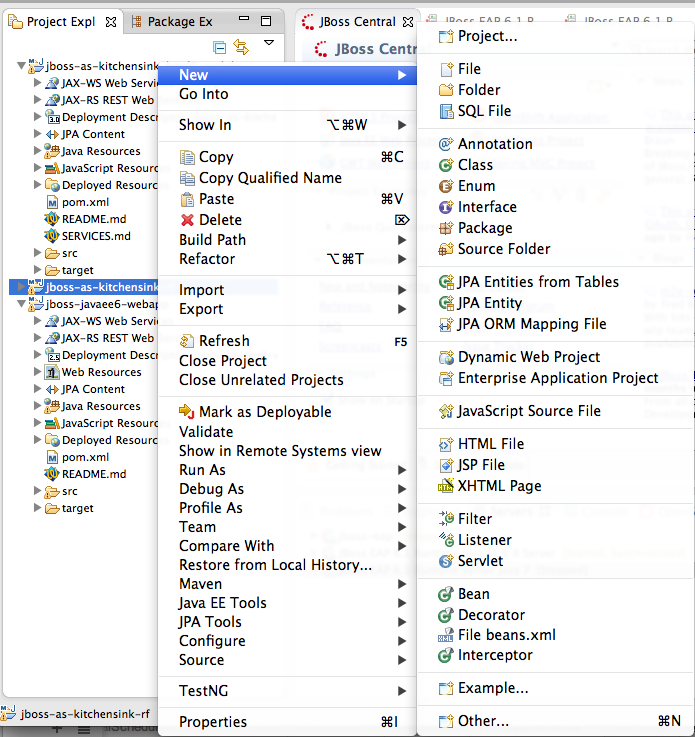Choose Project... in the New submenu
Image resolution: width=695 pixels, height=737 pixels.
tap(556, 36)
